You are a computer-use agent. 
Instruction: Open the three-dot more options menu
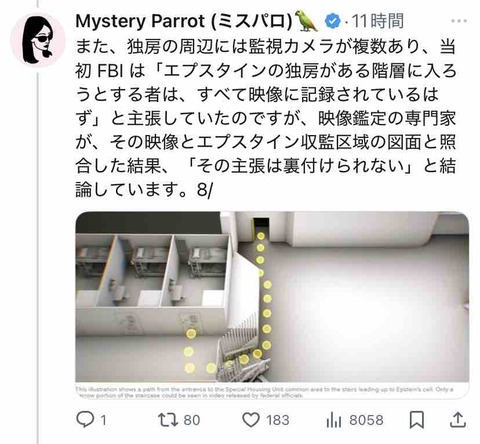click(x=459, y=21)
